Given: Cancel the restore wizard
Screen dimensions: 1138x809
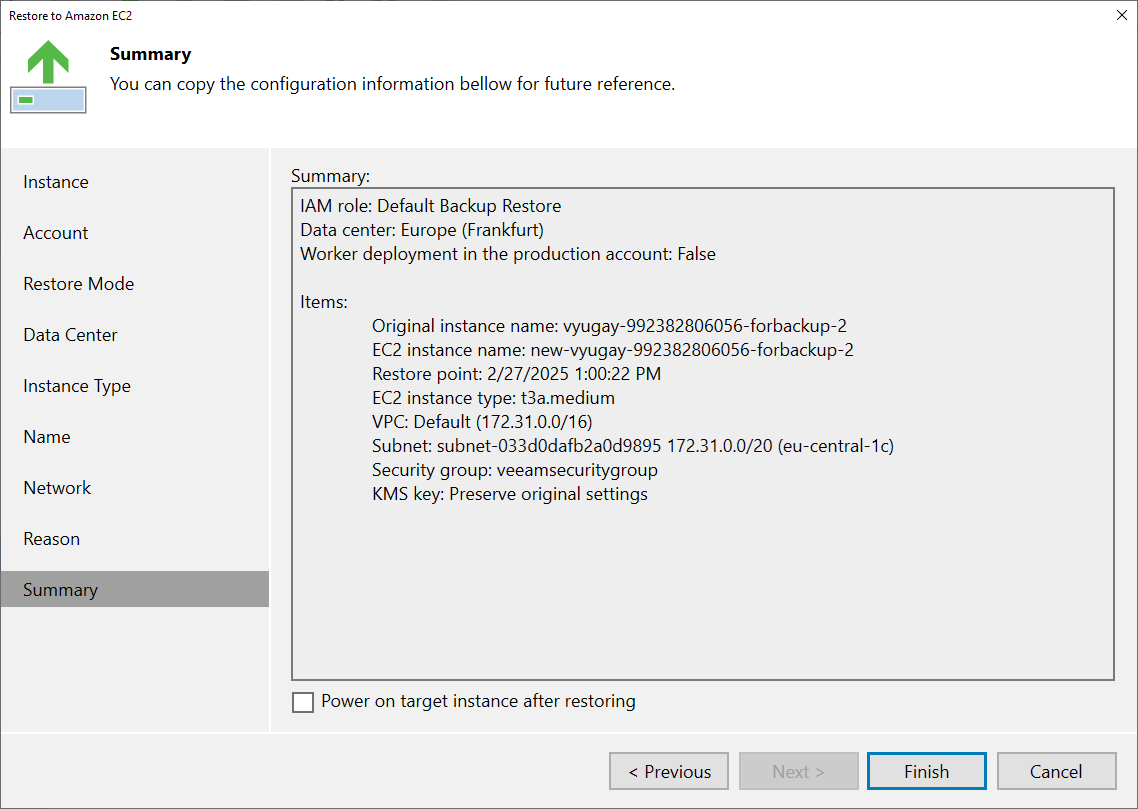Looking at the screenshot, I should click(x=1056, y=771).
